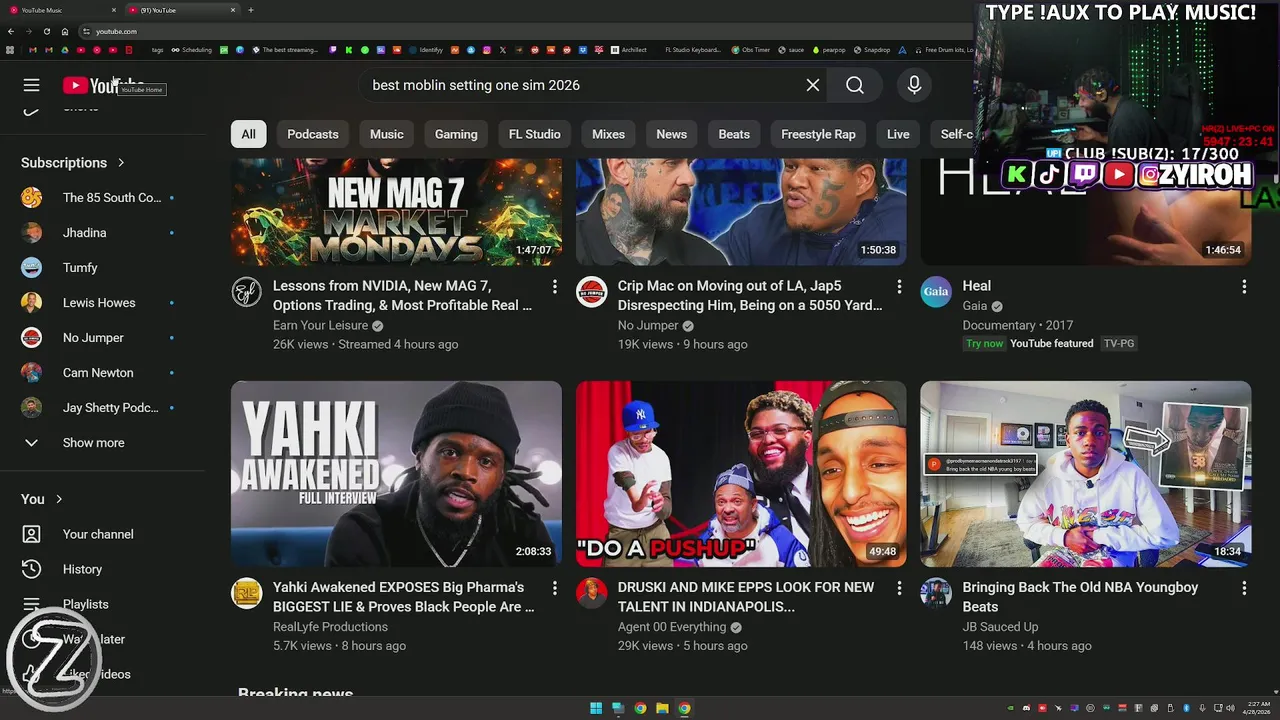Select the News filter chip
The height and width of the screenshot is (720, 1280).
pyautogui.click(x=672, y=134)
